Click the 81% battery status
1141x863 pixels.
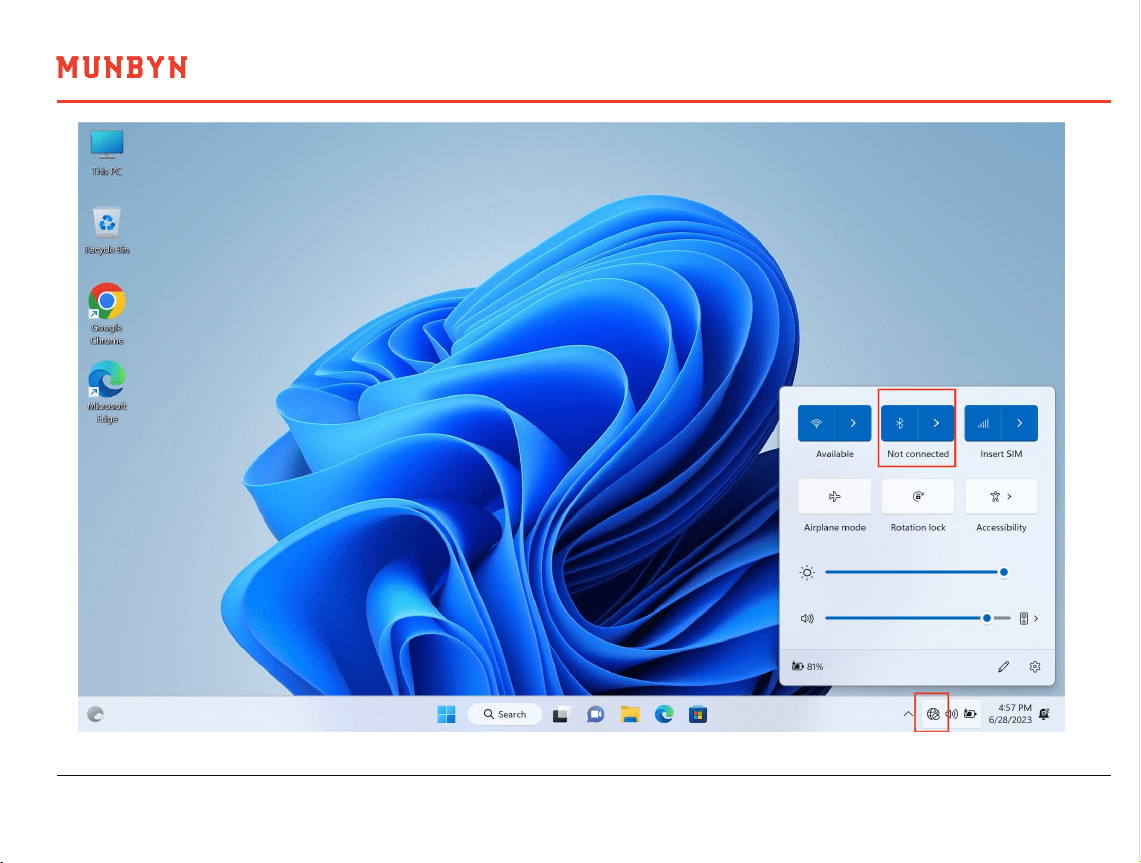click(808, 667)
